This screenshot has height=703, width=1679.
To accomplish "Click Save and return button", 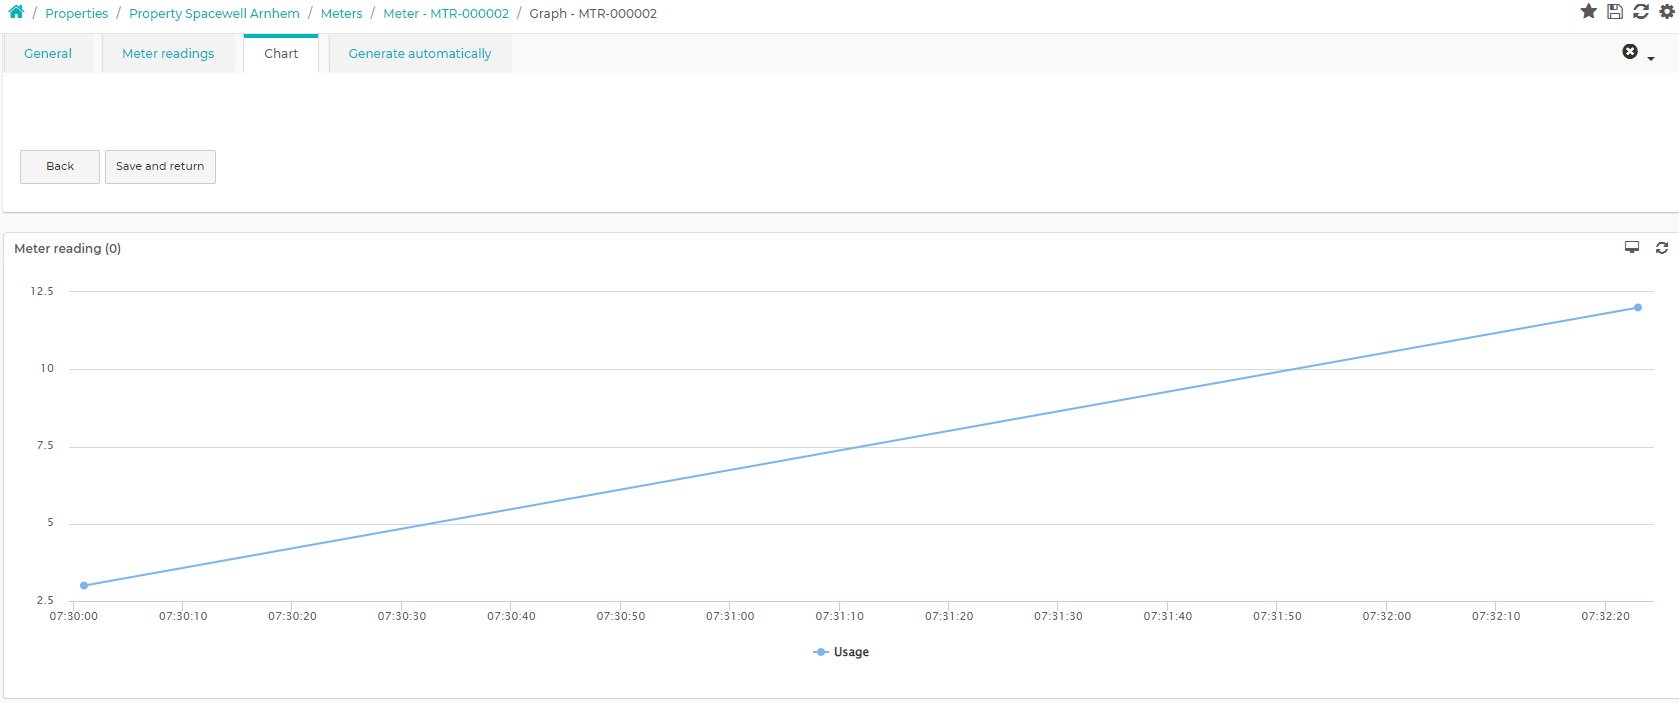I will (160, 167).
